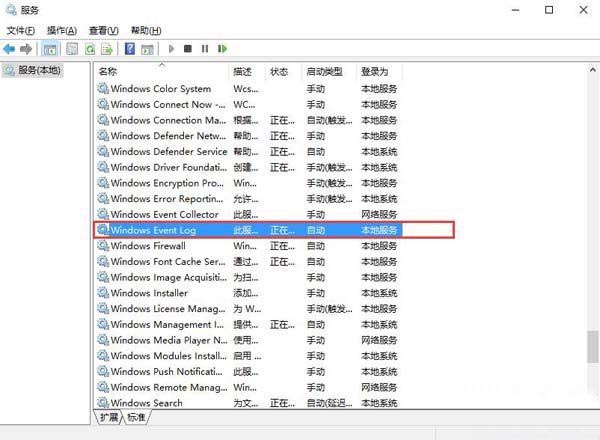Stop the service with the stop icon
The width and height of the screenshot is (600, 440).
tap(188, 48)
